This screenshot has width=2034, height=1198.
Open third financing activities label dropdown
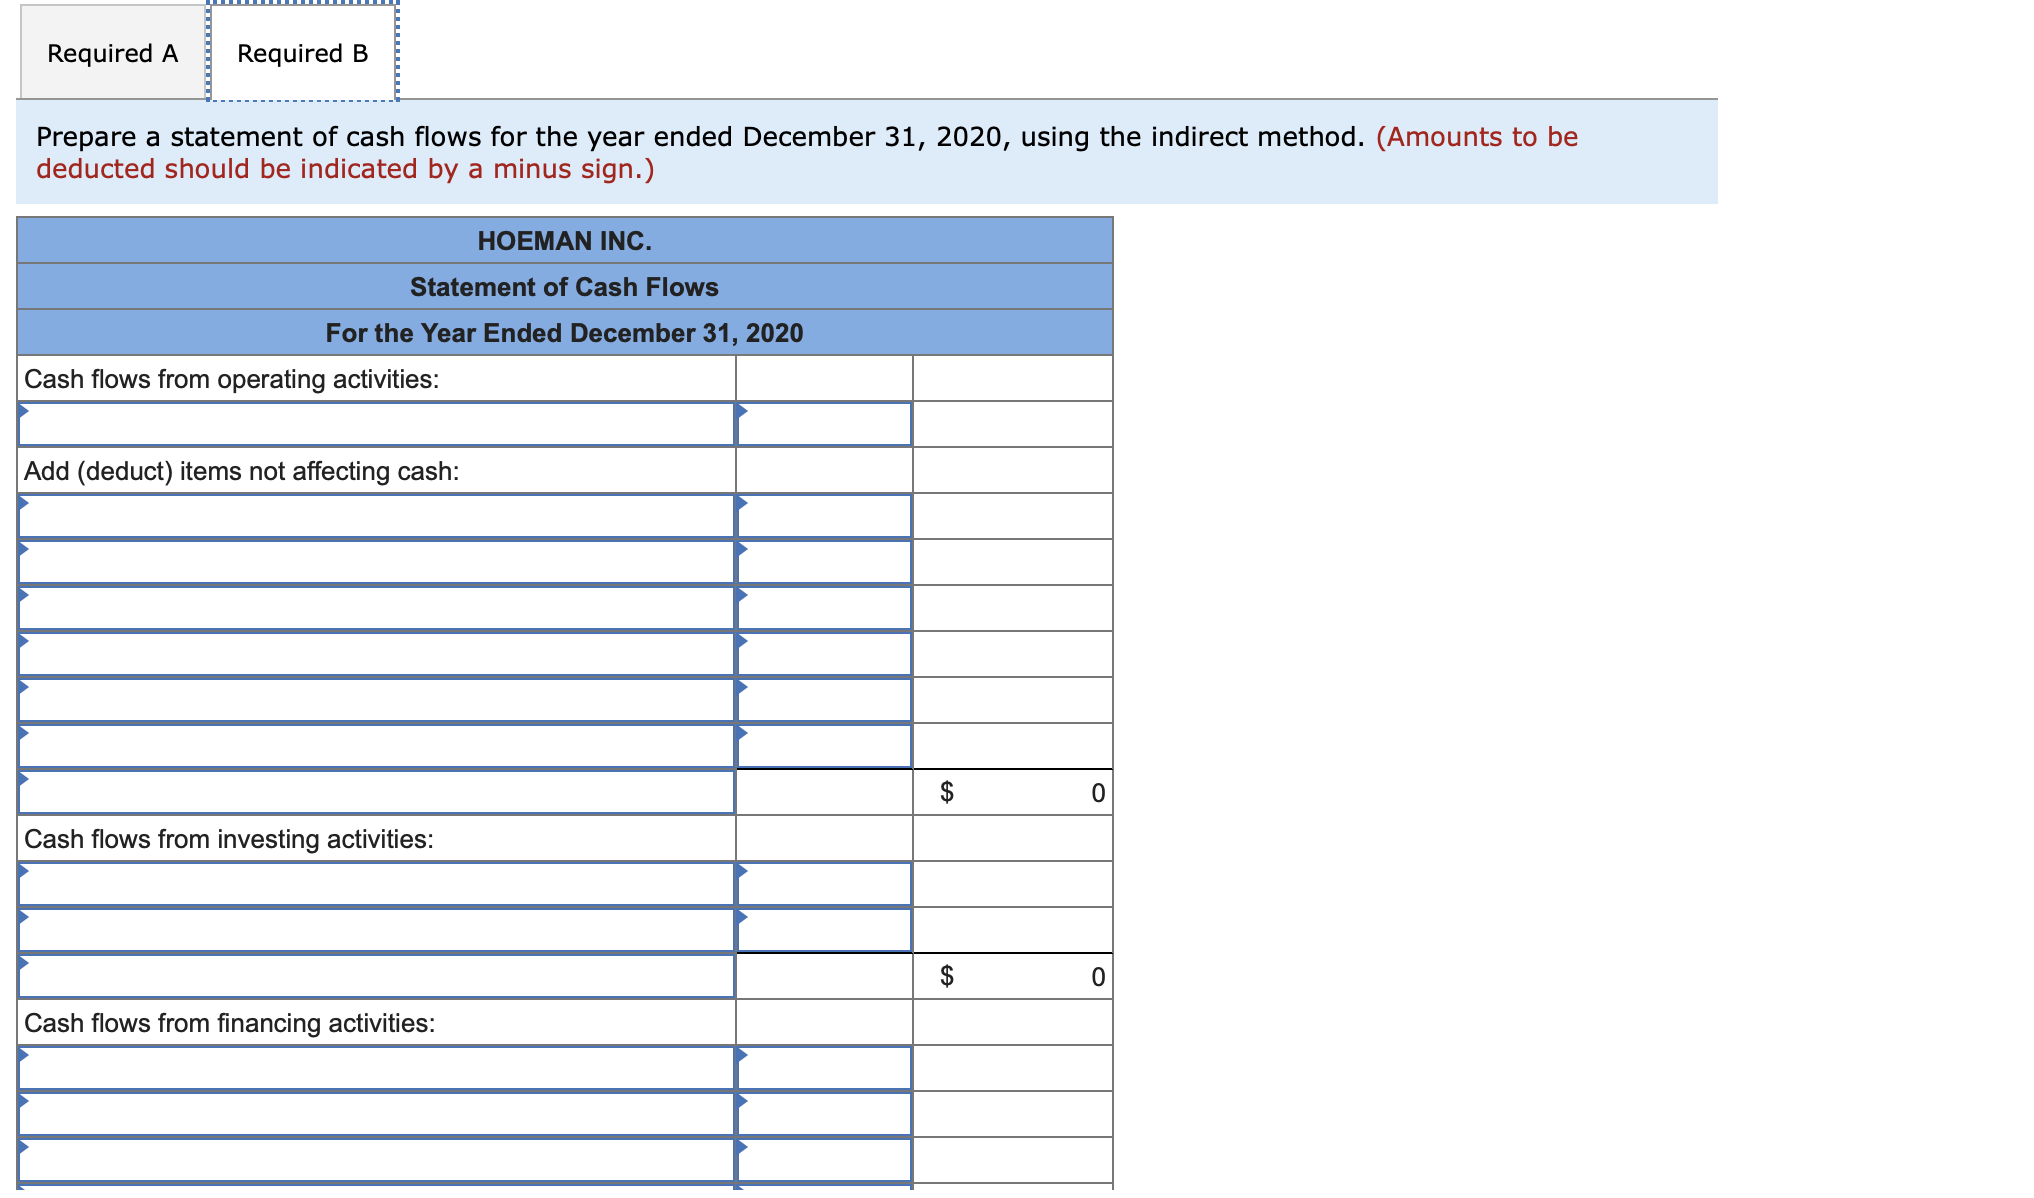[376, 1160]
